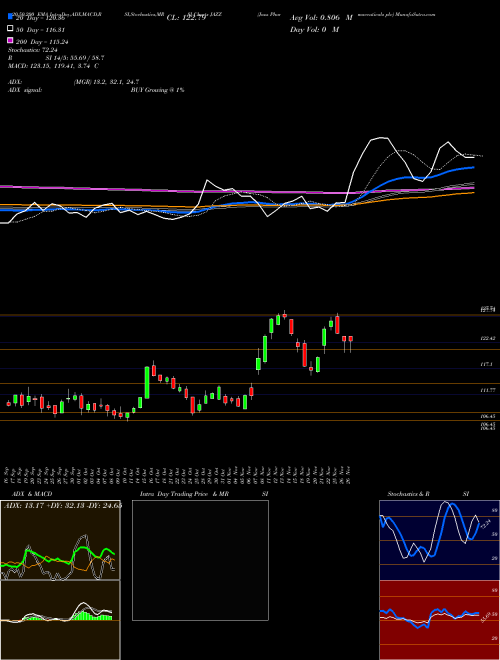
Task: Open the blue Stochastics oscillator chart
Action: point(439,540)
